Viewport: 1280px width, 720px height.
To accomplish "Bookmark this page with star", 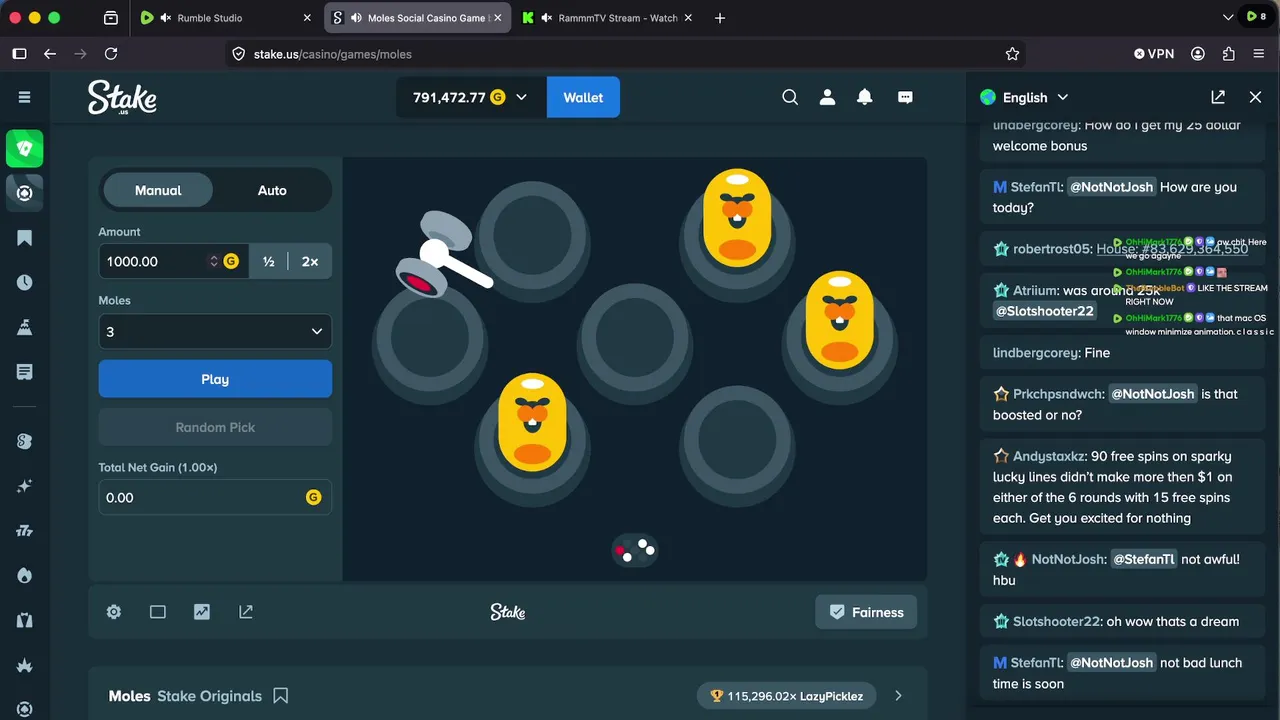I will pyautogui.click(x=1012, y=54).
